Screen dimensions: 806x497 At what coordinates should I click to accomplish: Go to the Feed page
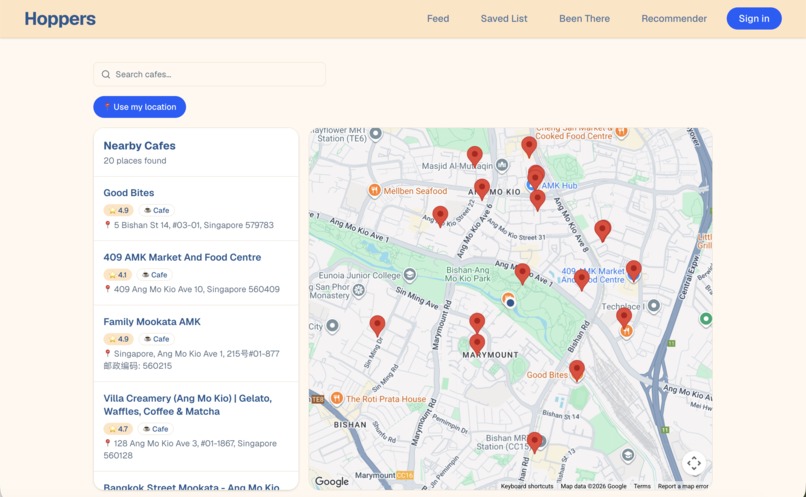pyautogui.click(x=438, y=19)
